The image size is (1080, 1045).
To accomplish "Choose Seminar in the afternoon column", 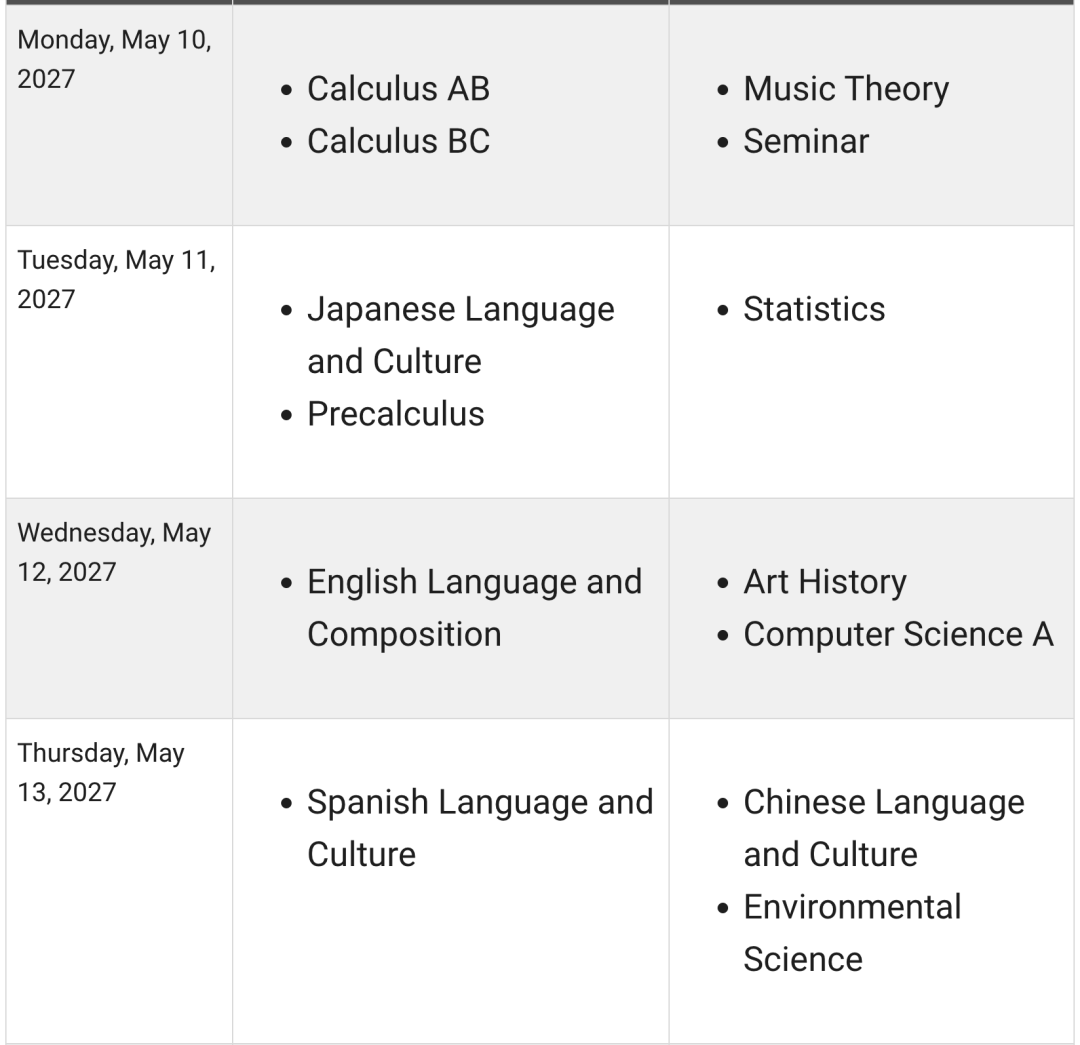I will [806, 141].
